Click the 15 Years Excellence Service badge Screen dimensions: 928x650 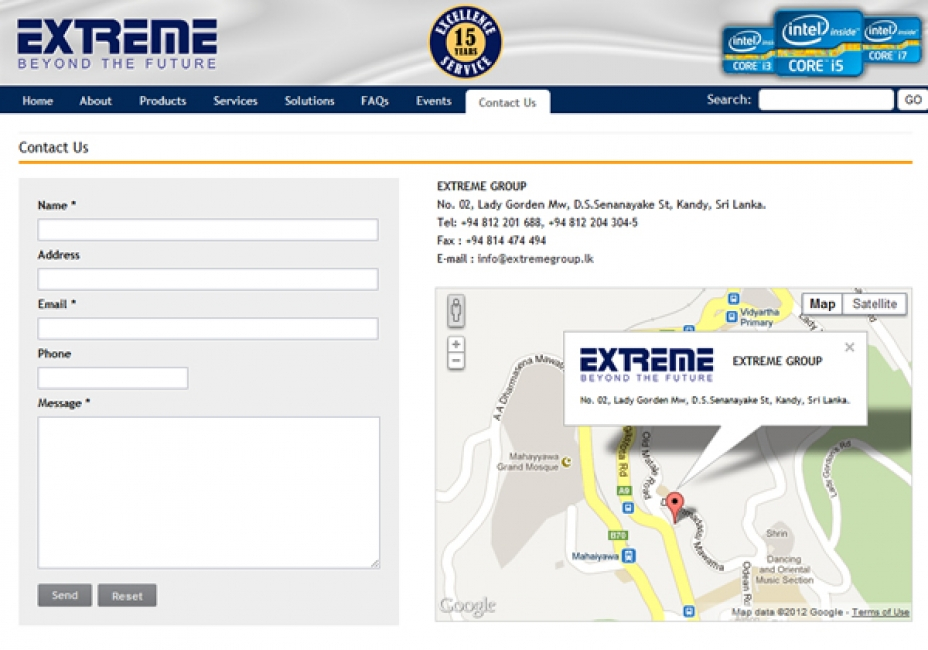click(x=466, y=41)
